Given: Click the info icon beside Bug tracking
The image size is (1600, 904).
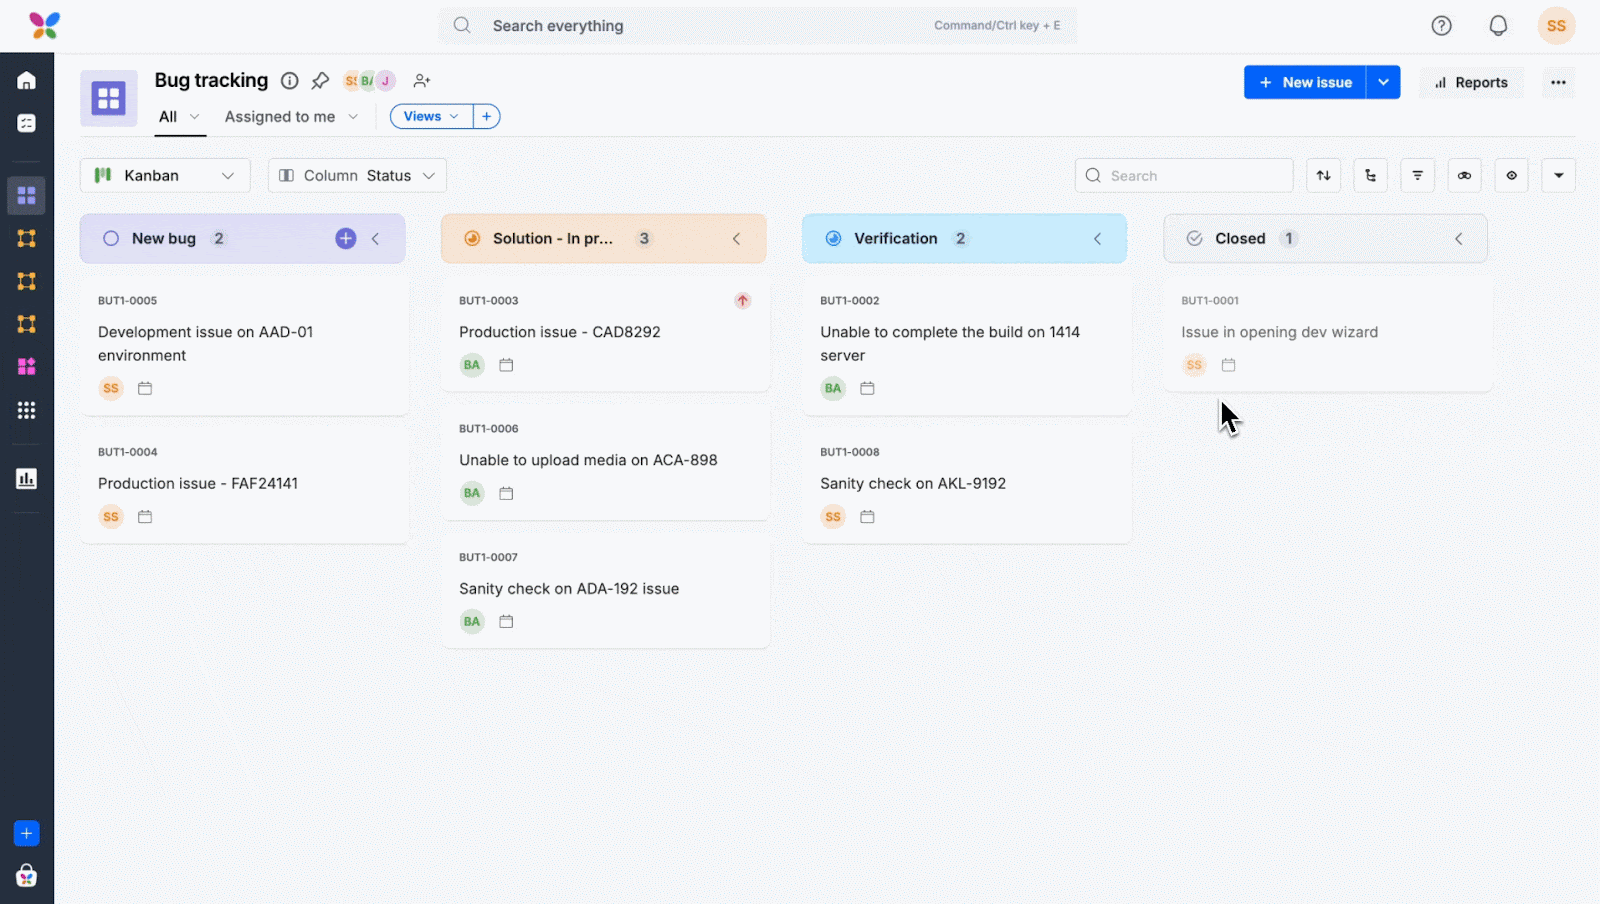Looking at the screenshot, I should point(290,81).
